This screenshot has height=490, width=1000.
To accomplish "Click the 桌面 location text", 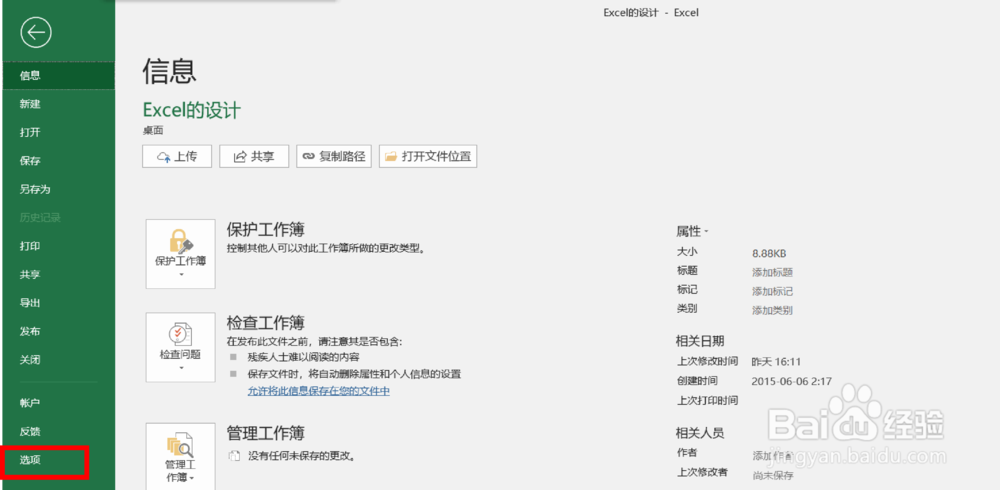I will tap(153, 130).
